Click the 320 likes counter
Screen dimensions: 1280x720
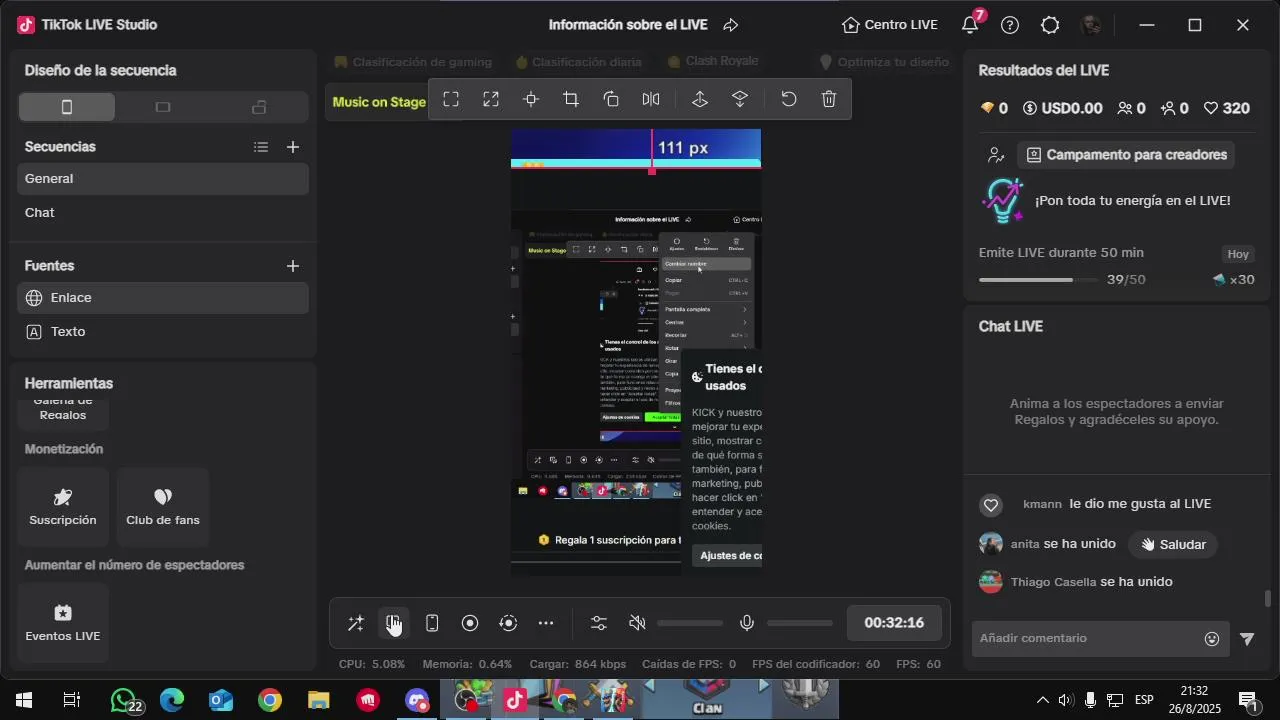(1226, 108)
